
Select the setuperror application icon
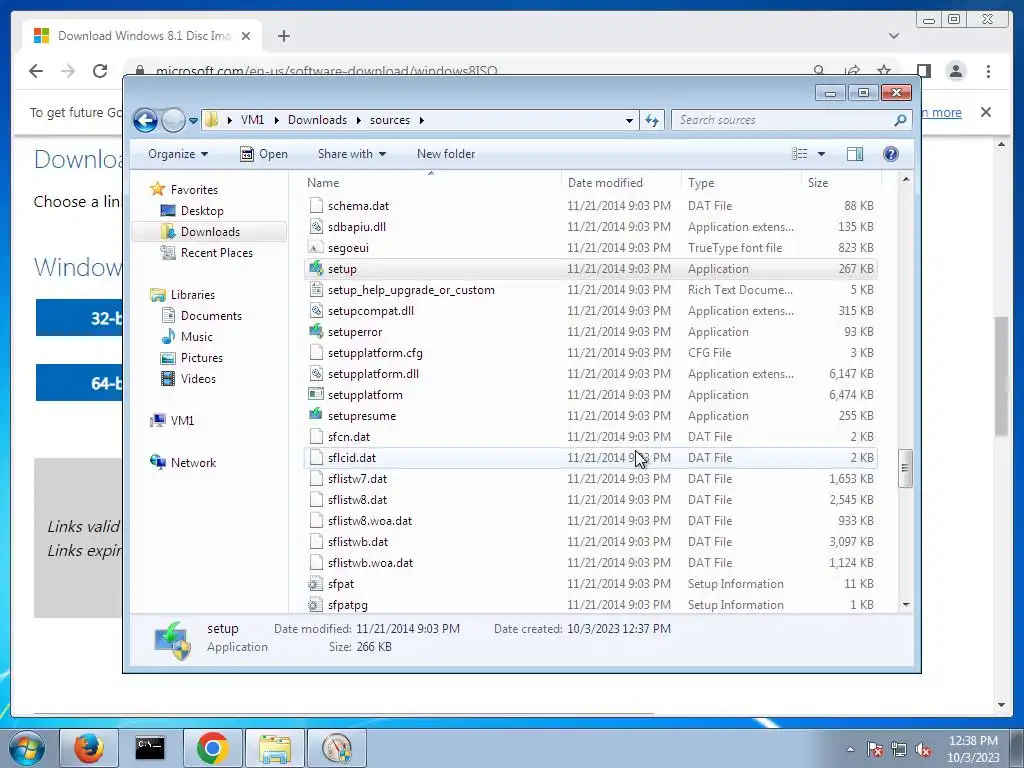(316, 331)
